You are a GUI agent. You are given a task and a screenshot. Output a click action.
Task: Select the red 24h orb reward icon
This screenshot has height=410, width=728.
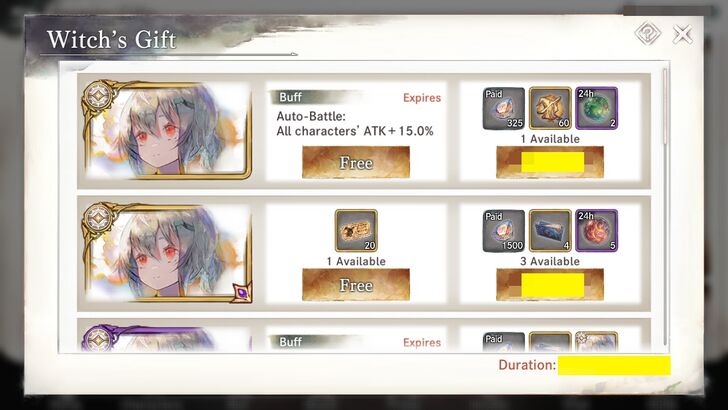tap(597, 231)
